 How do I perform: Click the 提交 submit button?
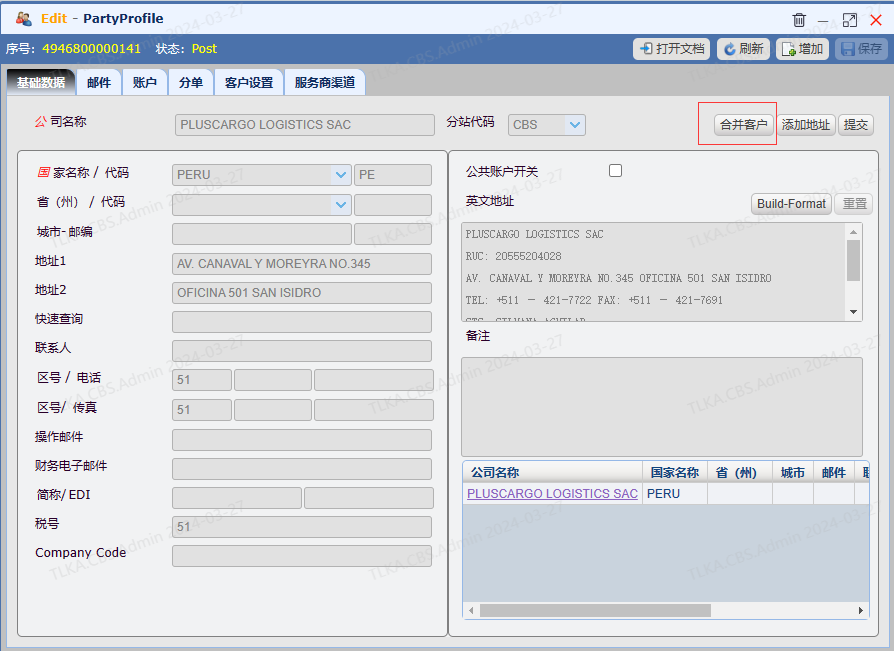coord(856,125)
